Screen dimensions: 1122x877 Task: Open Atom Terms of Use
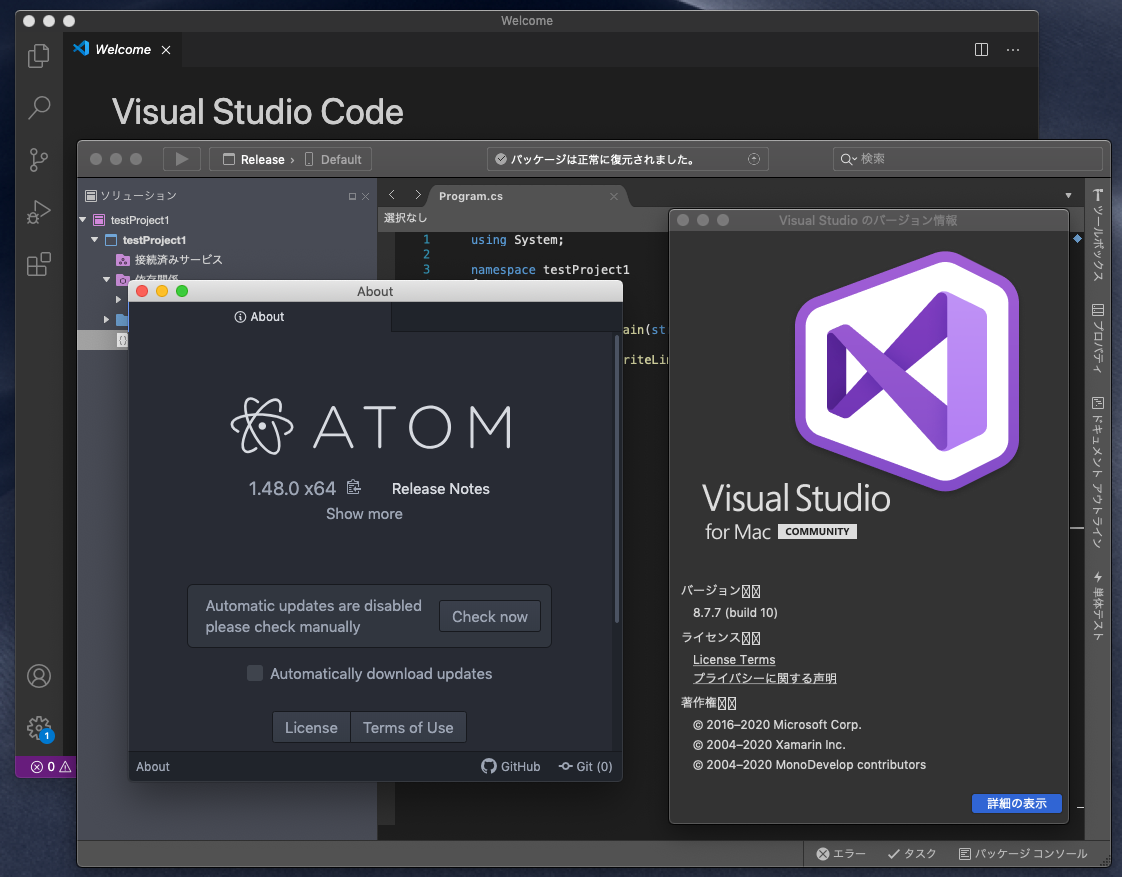pyautogui.click(x=408, y=727)
